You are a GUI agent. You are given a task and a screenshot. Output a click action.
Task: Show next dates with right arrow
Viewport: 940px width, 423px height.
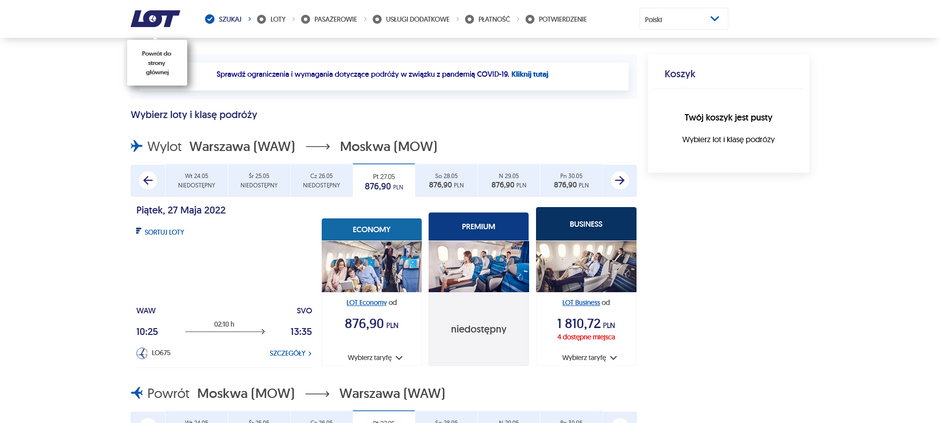tap(619, 181)
